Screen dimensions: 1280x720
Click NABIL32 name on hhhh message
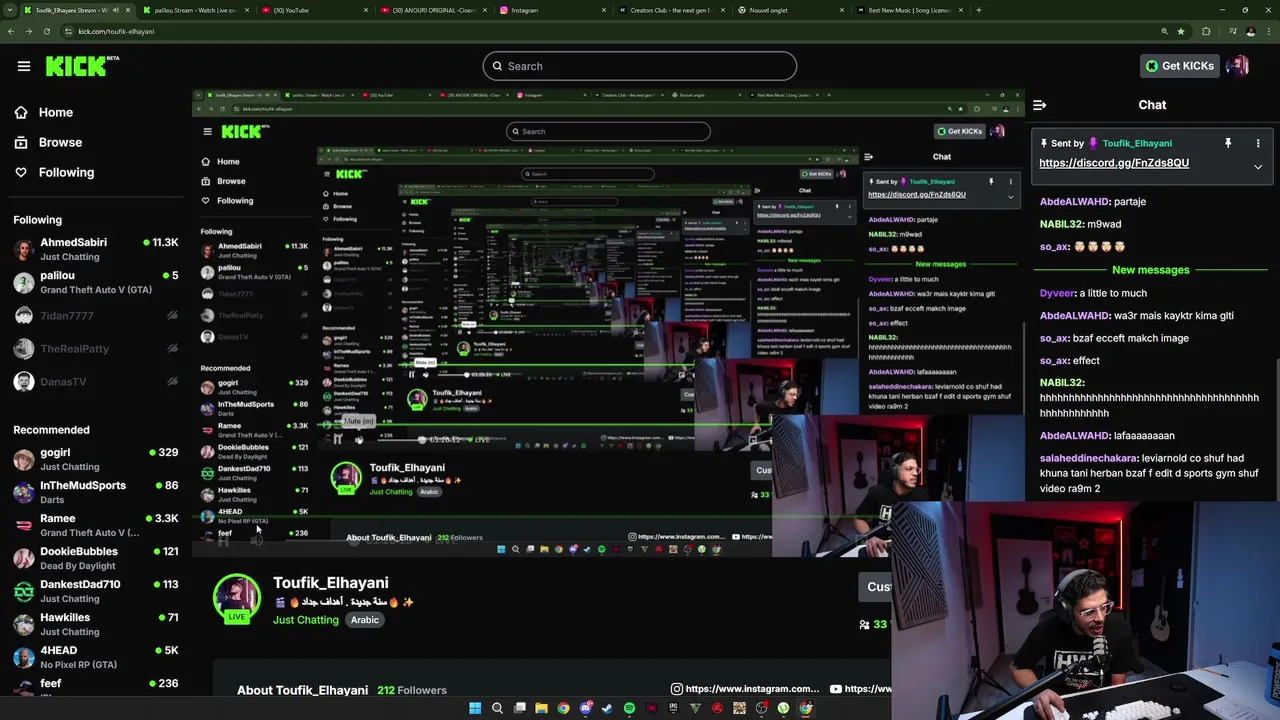tap(1062, 383)
